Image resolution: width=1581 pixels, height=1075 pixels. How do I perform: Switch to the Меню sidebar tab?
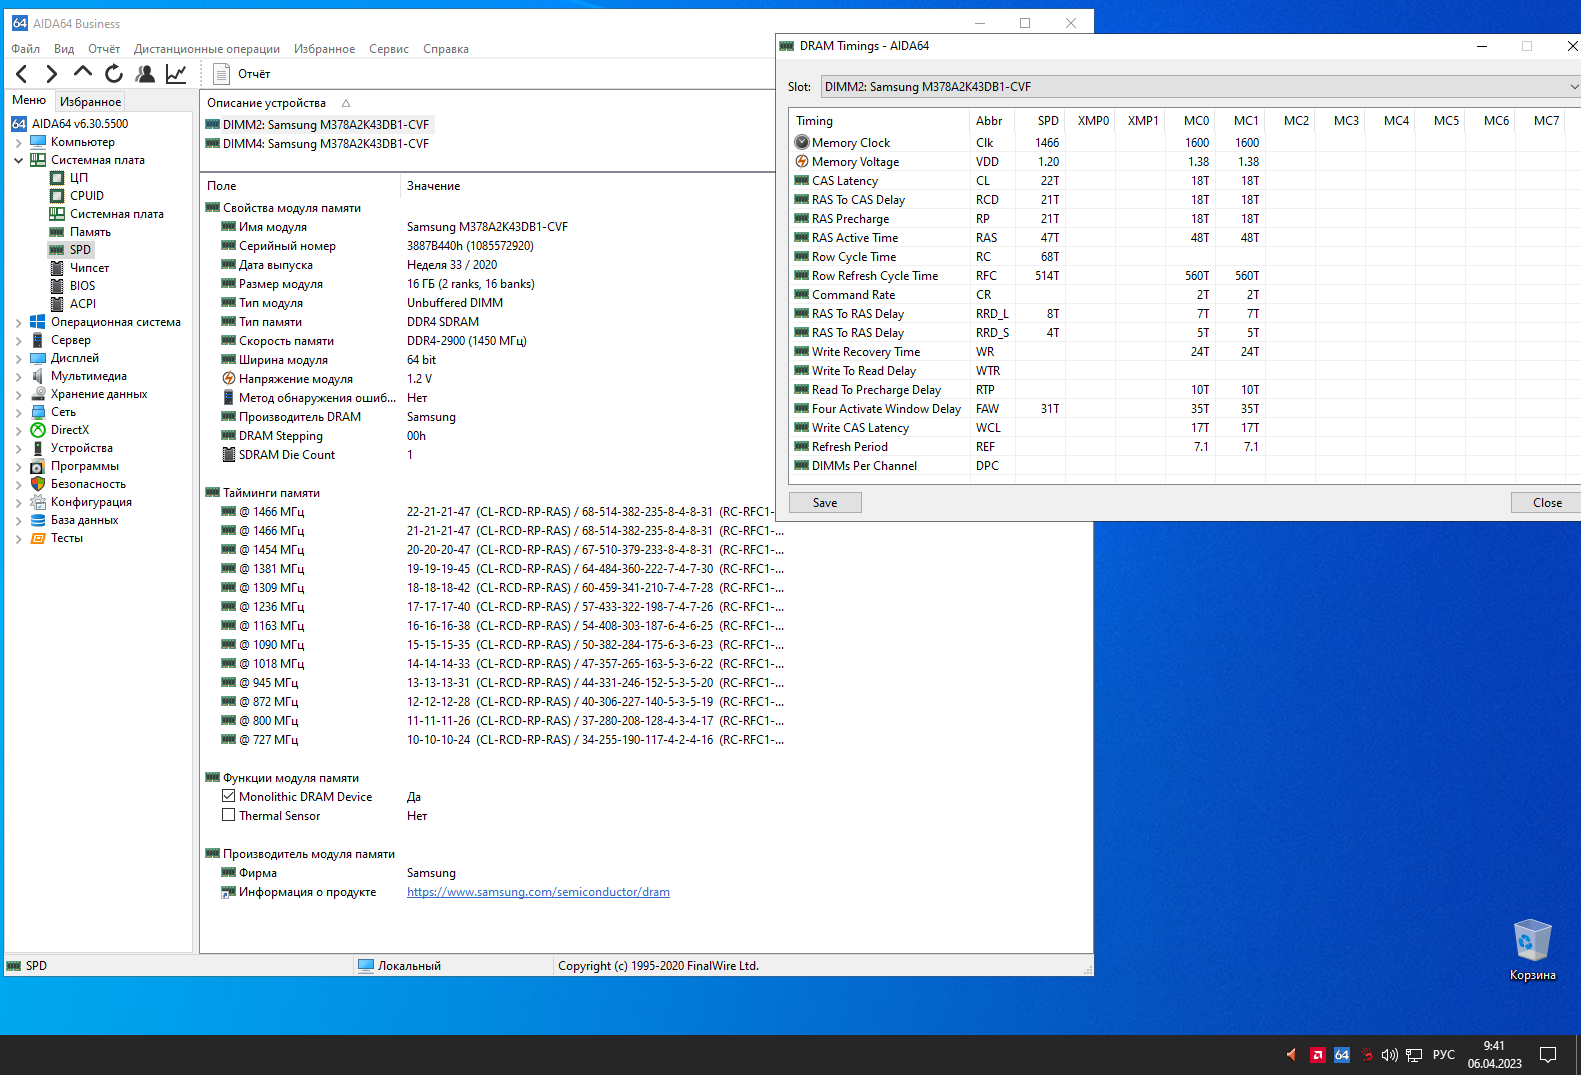tap(29, 100)
